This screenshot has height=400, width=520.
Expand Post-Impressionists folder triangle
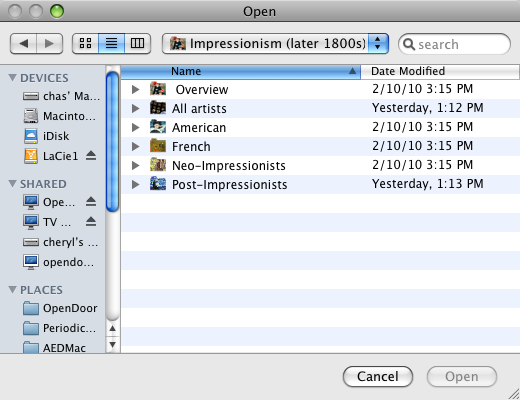pyautogui.click(x=135, y=184)
